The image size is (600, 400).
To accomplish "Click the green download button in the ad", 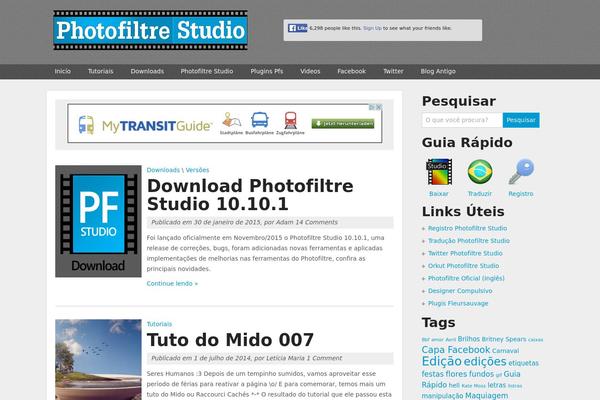I will pyautogui.click(x=343, y=124).
